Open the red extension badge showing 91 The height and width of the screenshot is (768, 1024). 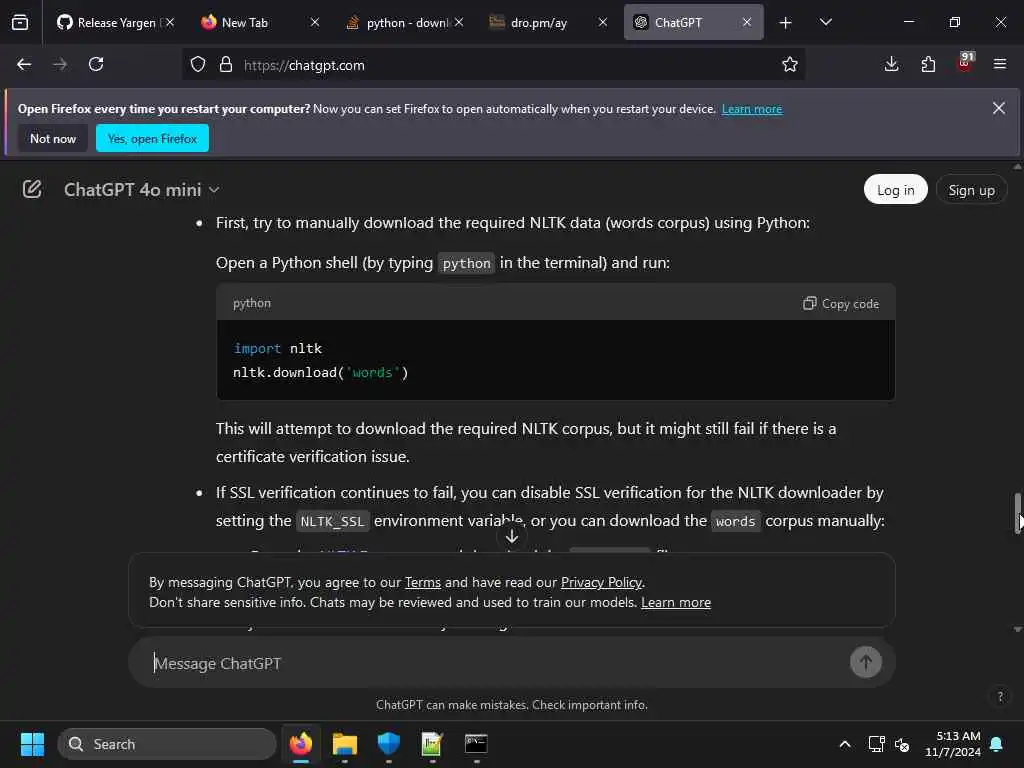965,62
